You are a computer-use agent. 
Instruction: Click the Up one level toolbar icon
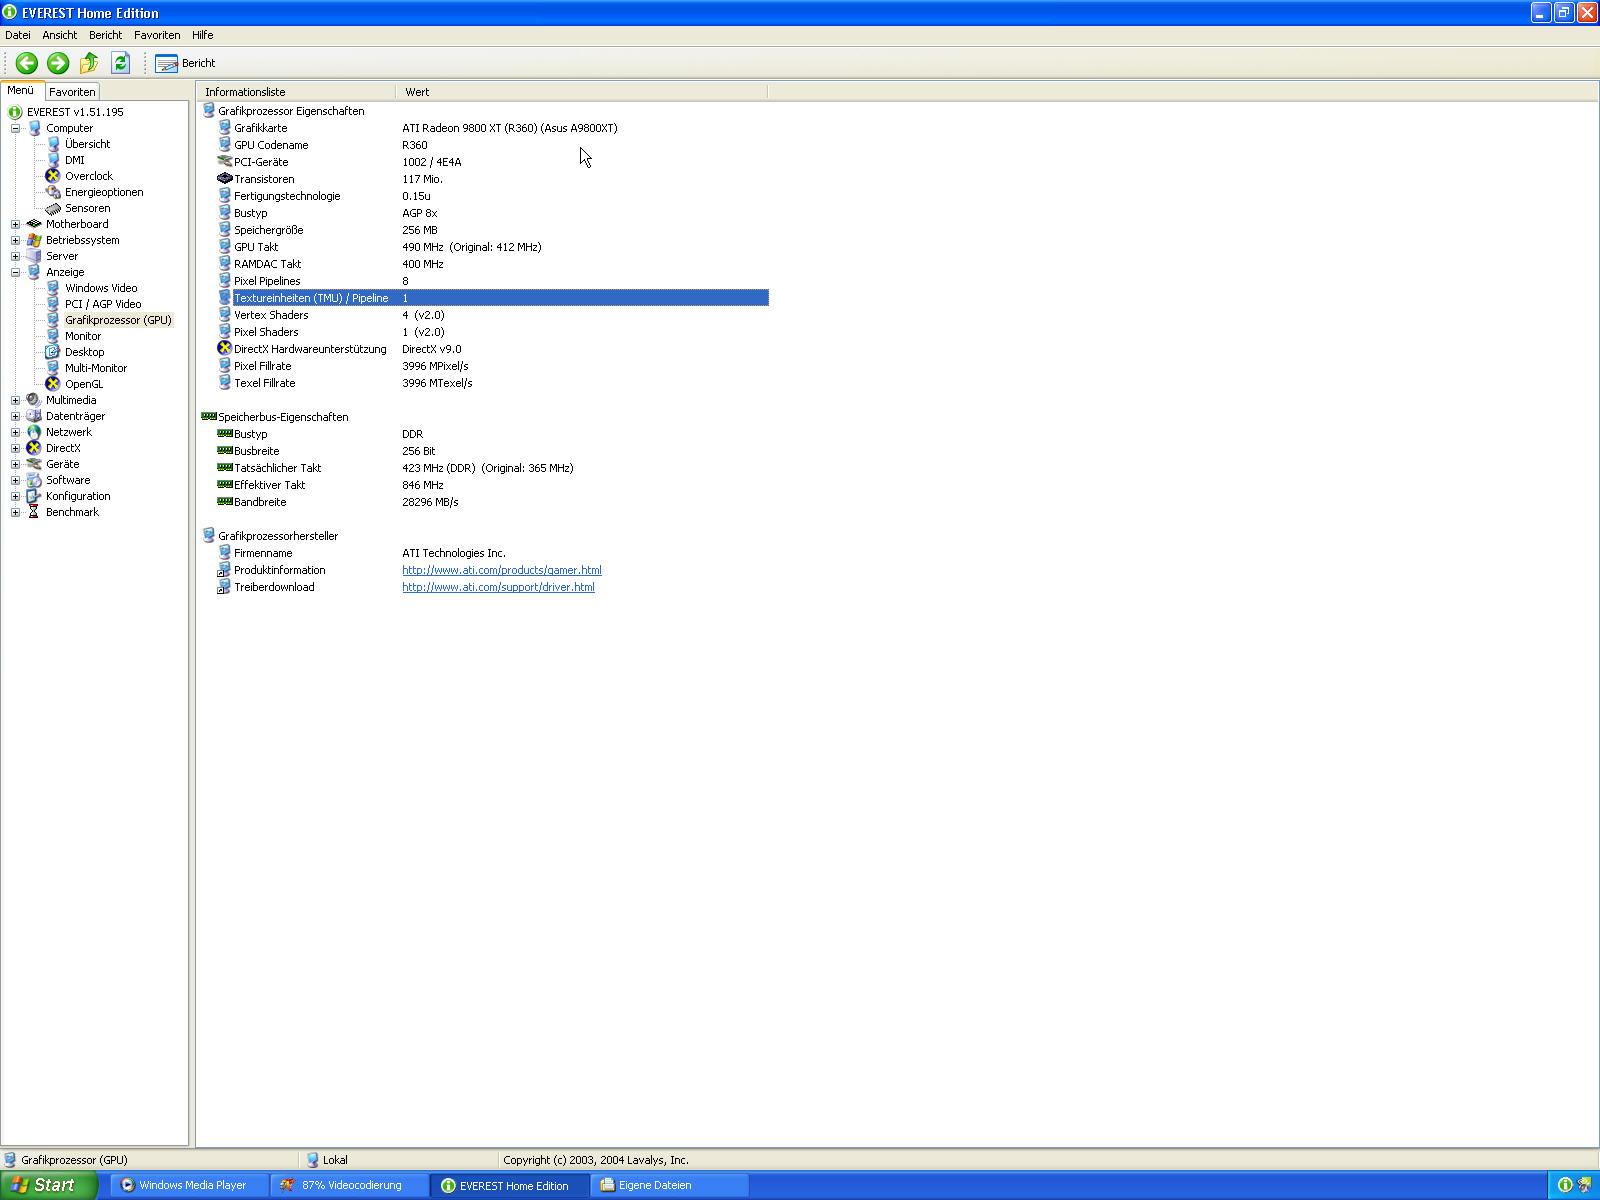[x=89, y=63]
